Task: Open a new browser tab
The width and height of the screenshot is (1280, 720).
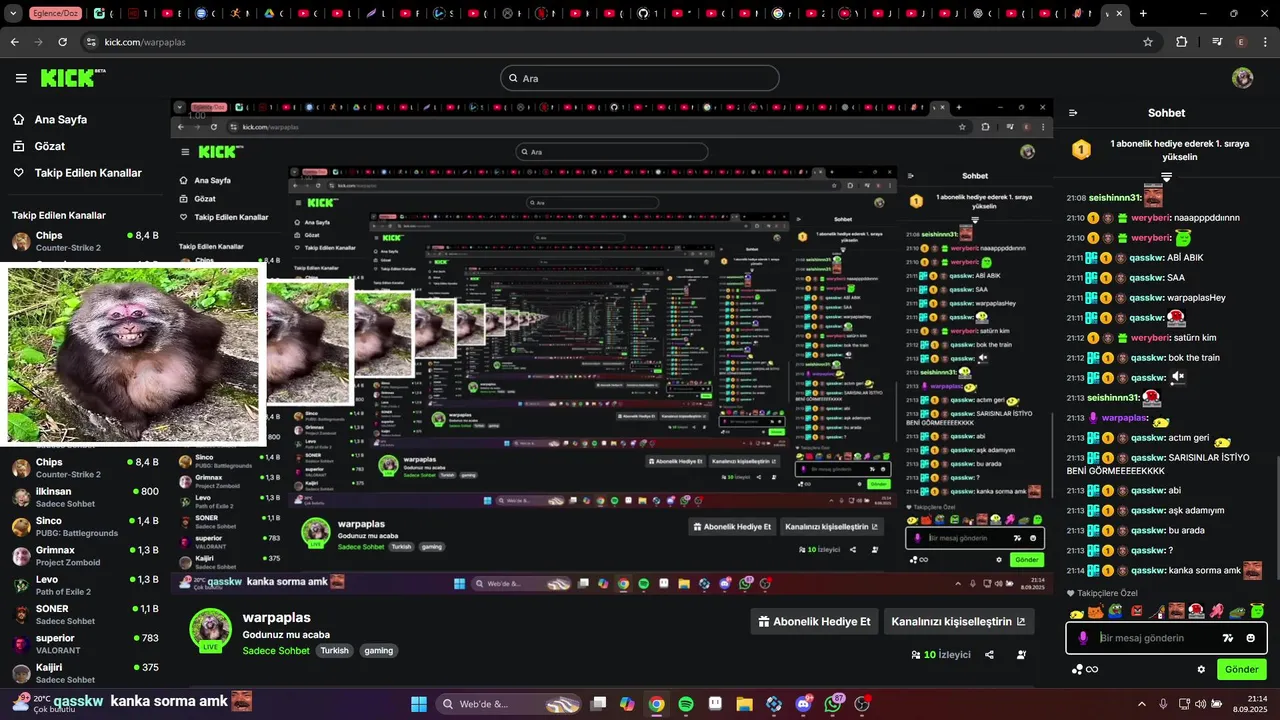Action: click(1143, 14)
